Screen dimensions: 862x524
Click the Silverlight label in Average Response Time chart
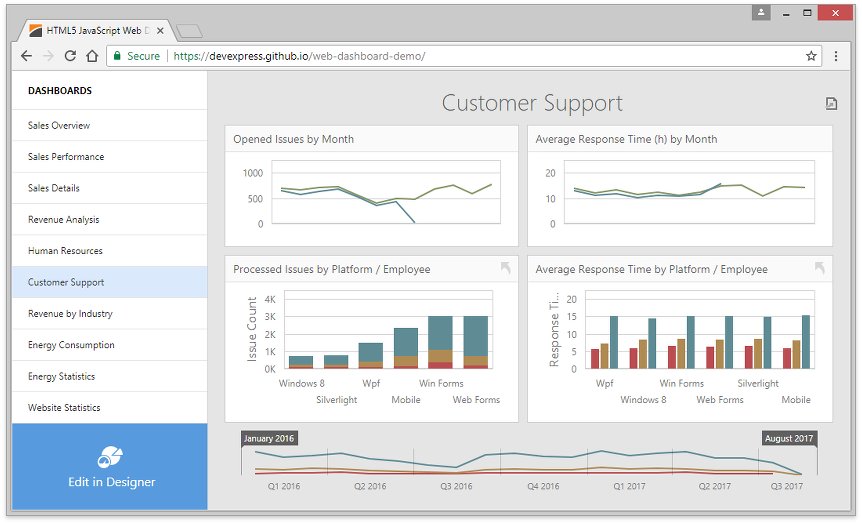click(x=758, y=383)
